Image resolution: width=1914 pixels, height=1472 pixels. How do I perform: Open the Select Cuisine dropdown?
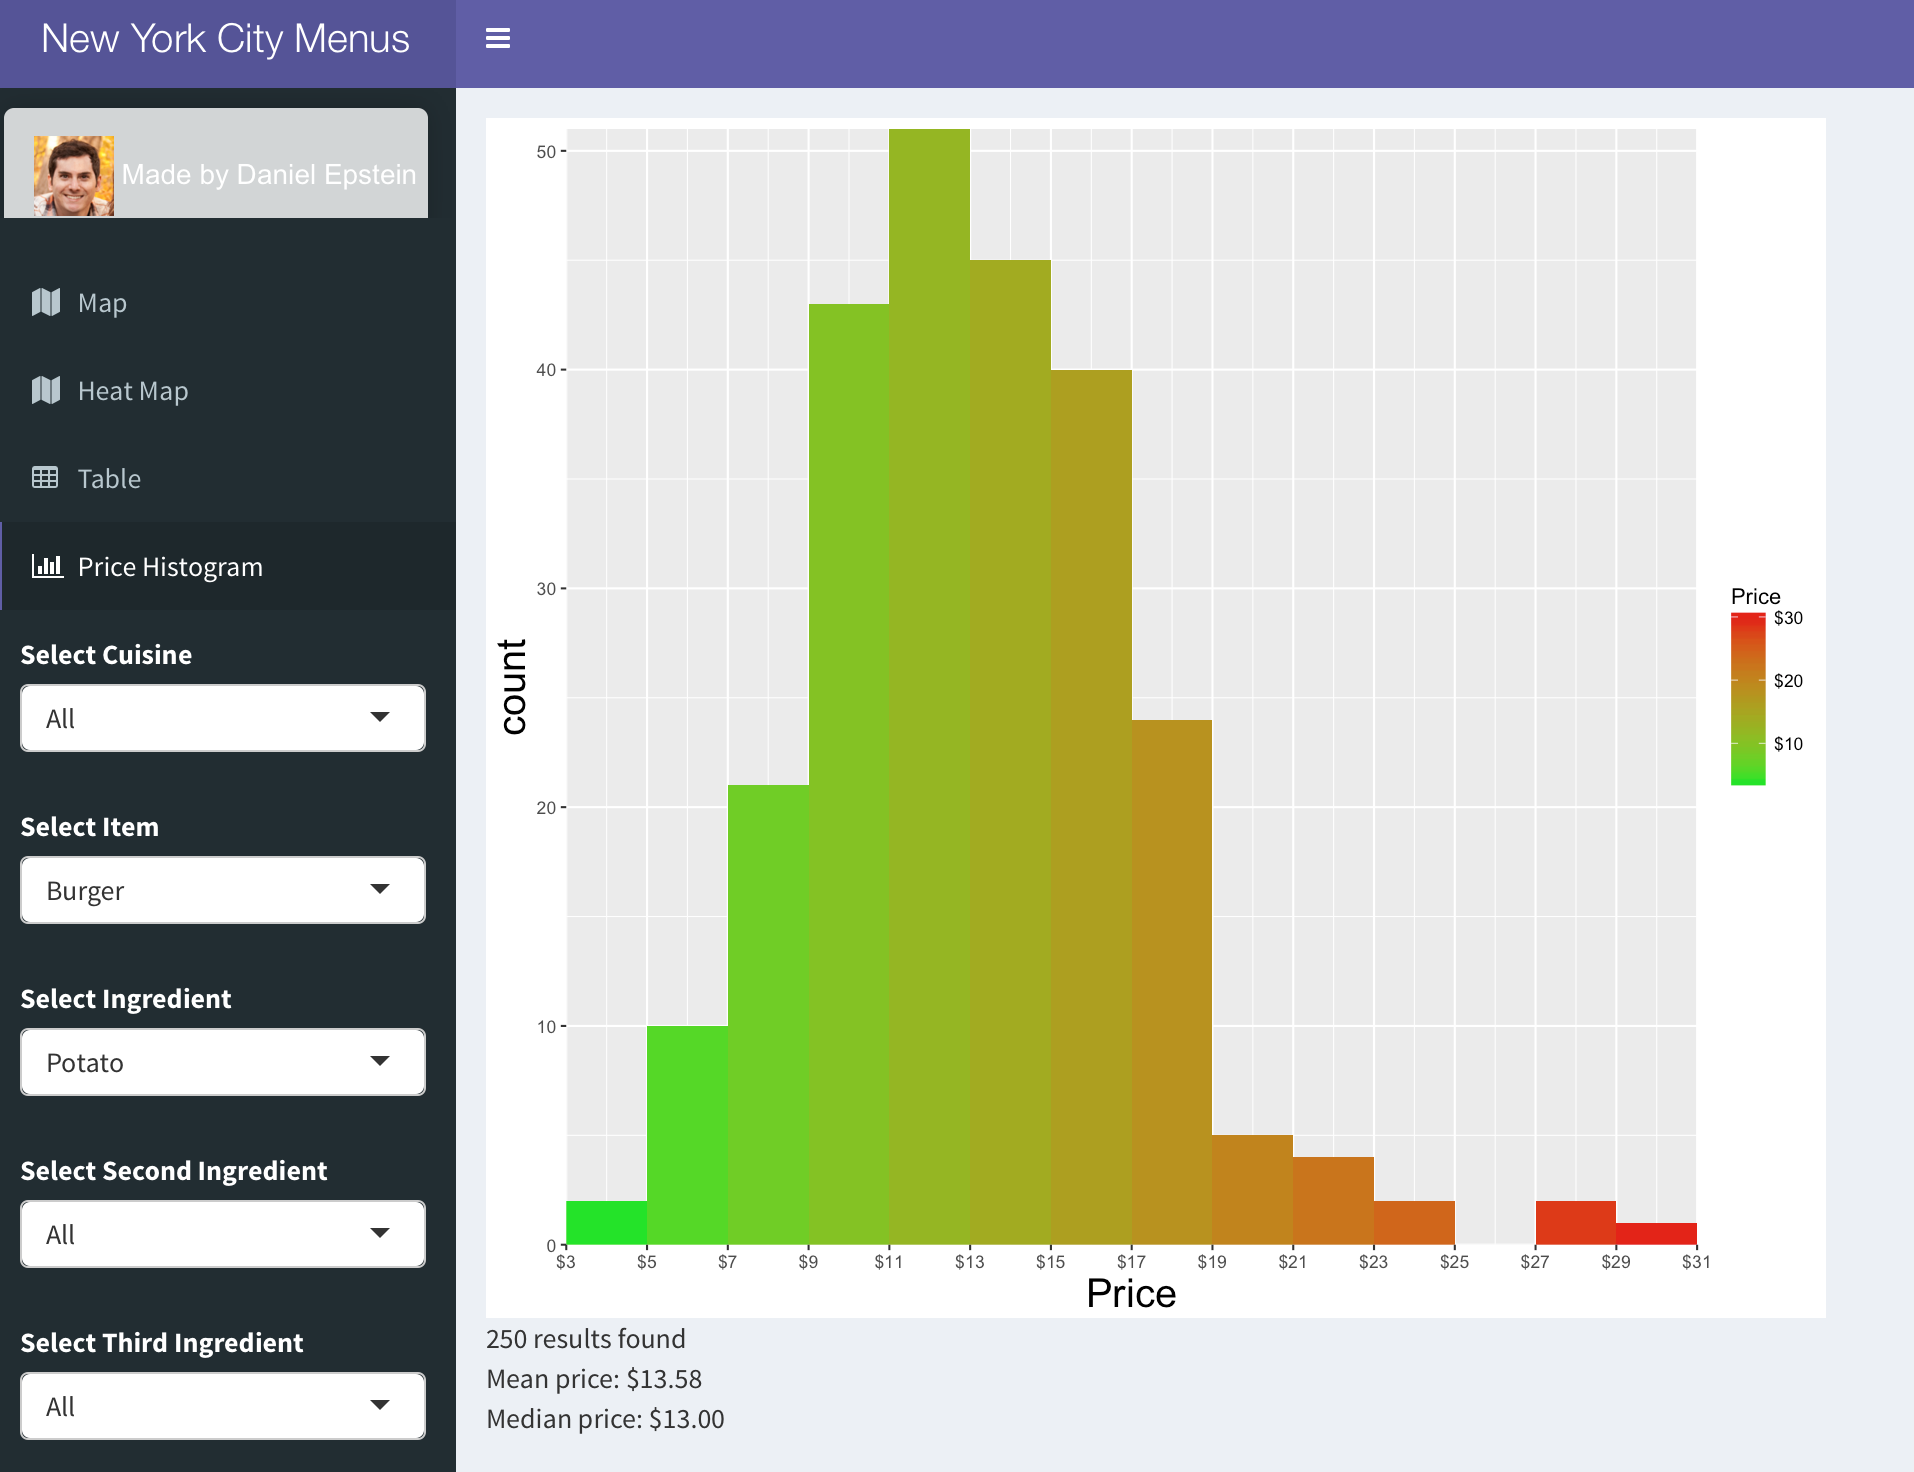223,718
